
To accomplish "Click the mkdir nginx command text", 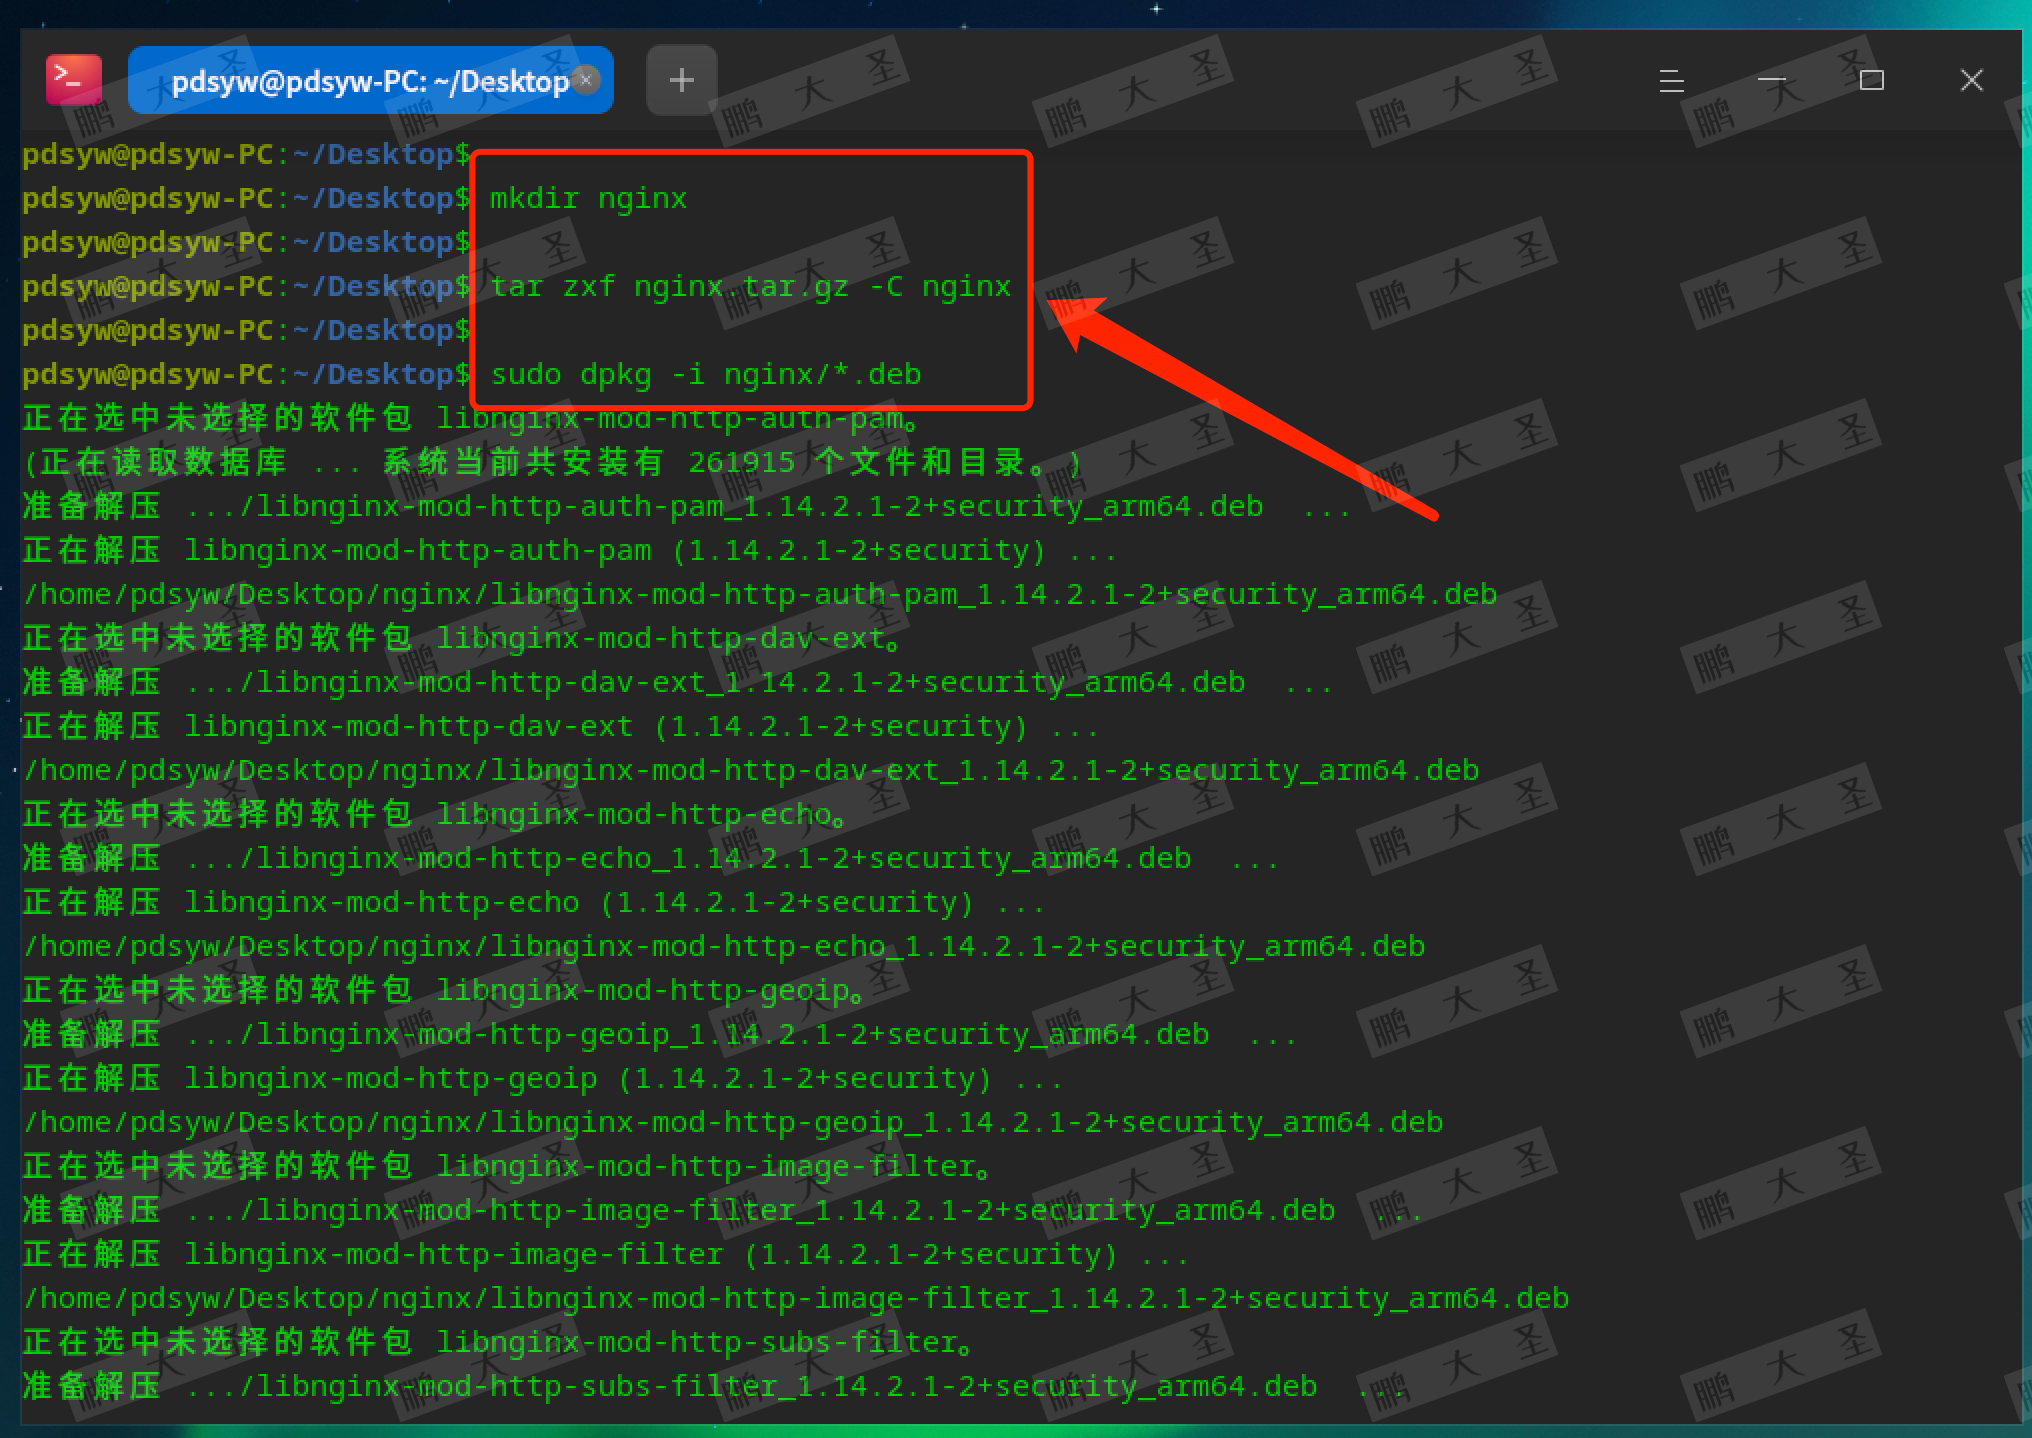I will 588,198.
